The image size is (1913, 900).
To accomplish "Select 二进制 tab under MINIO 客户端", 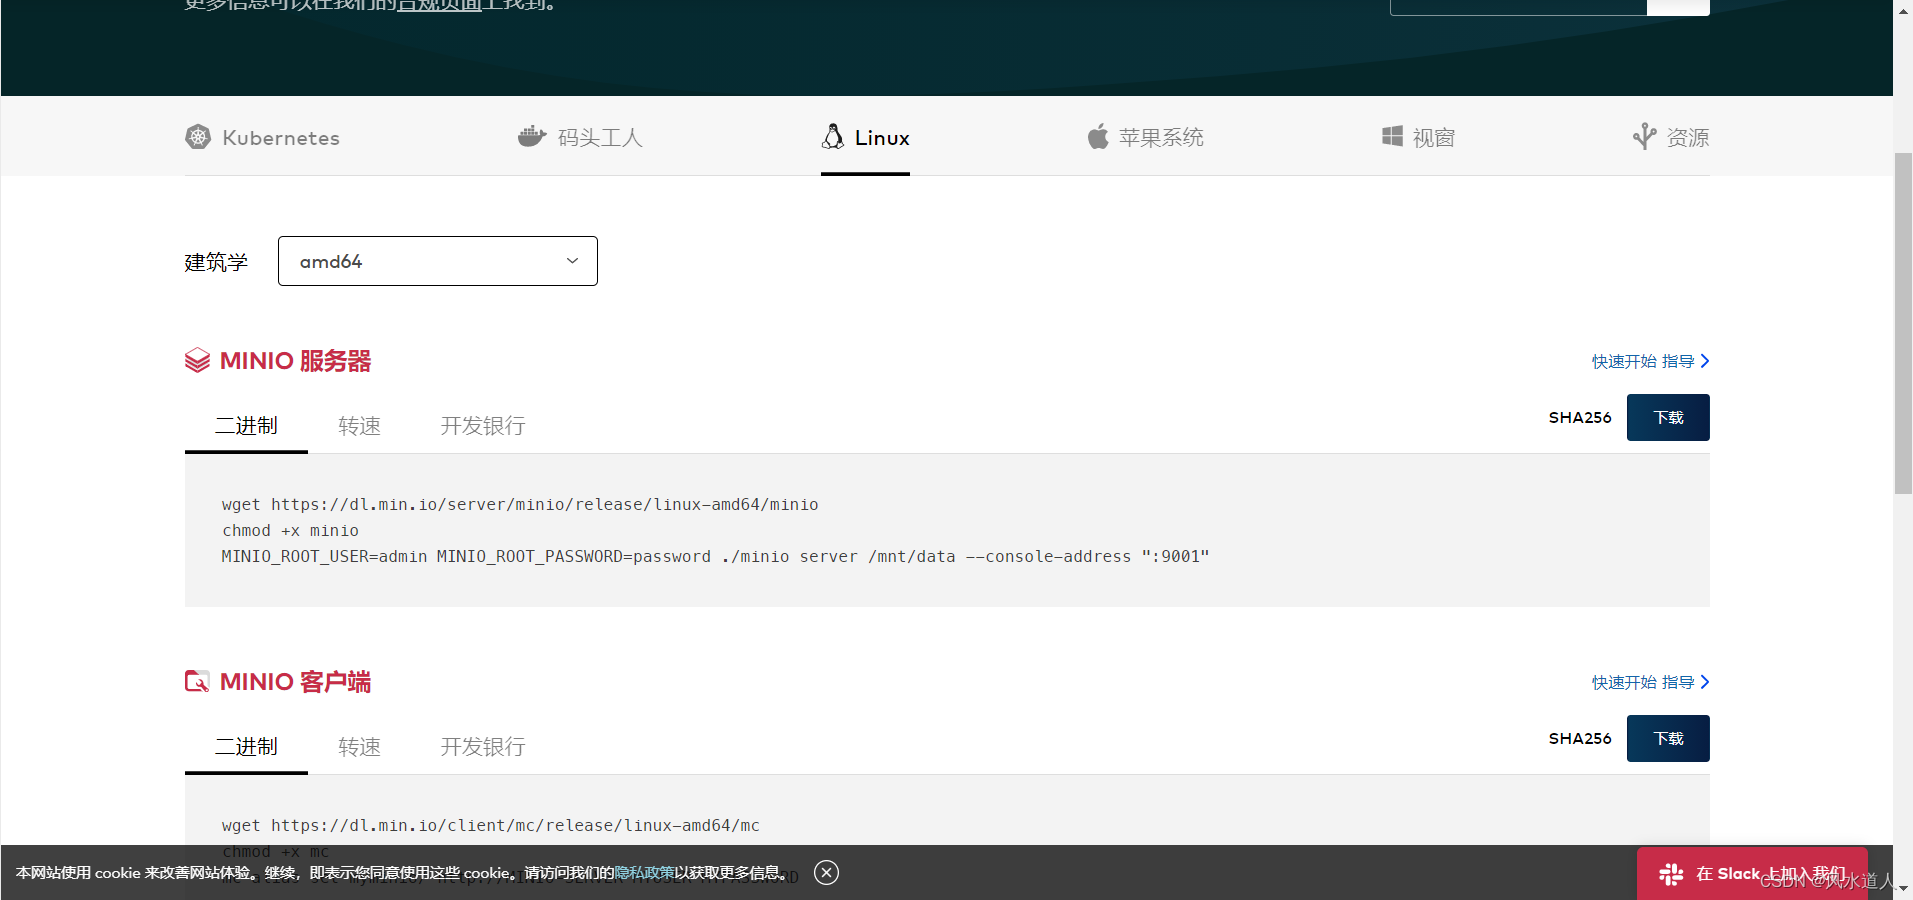I will coord(246,747).
